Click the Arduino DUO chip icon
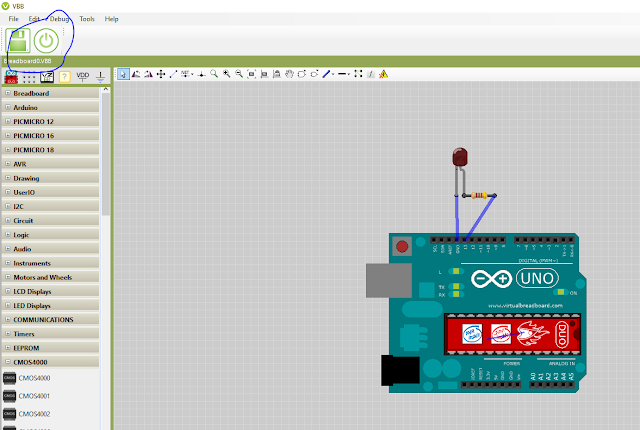 pyautogui.click(x=11, y=76)
